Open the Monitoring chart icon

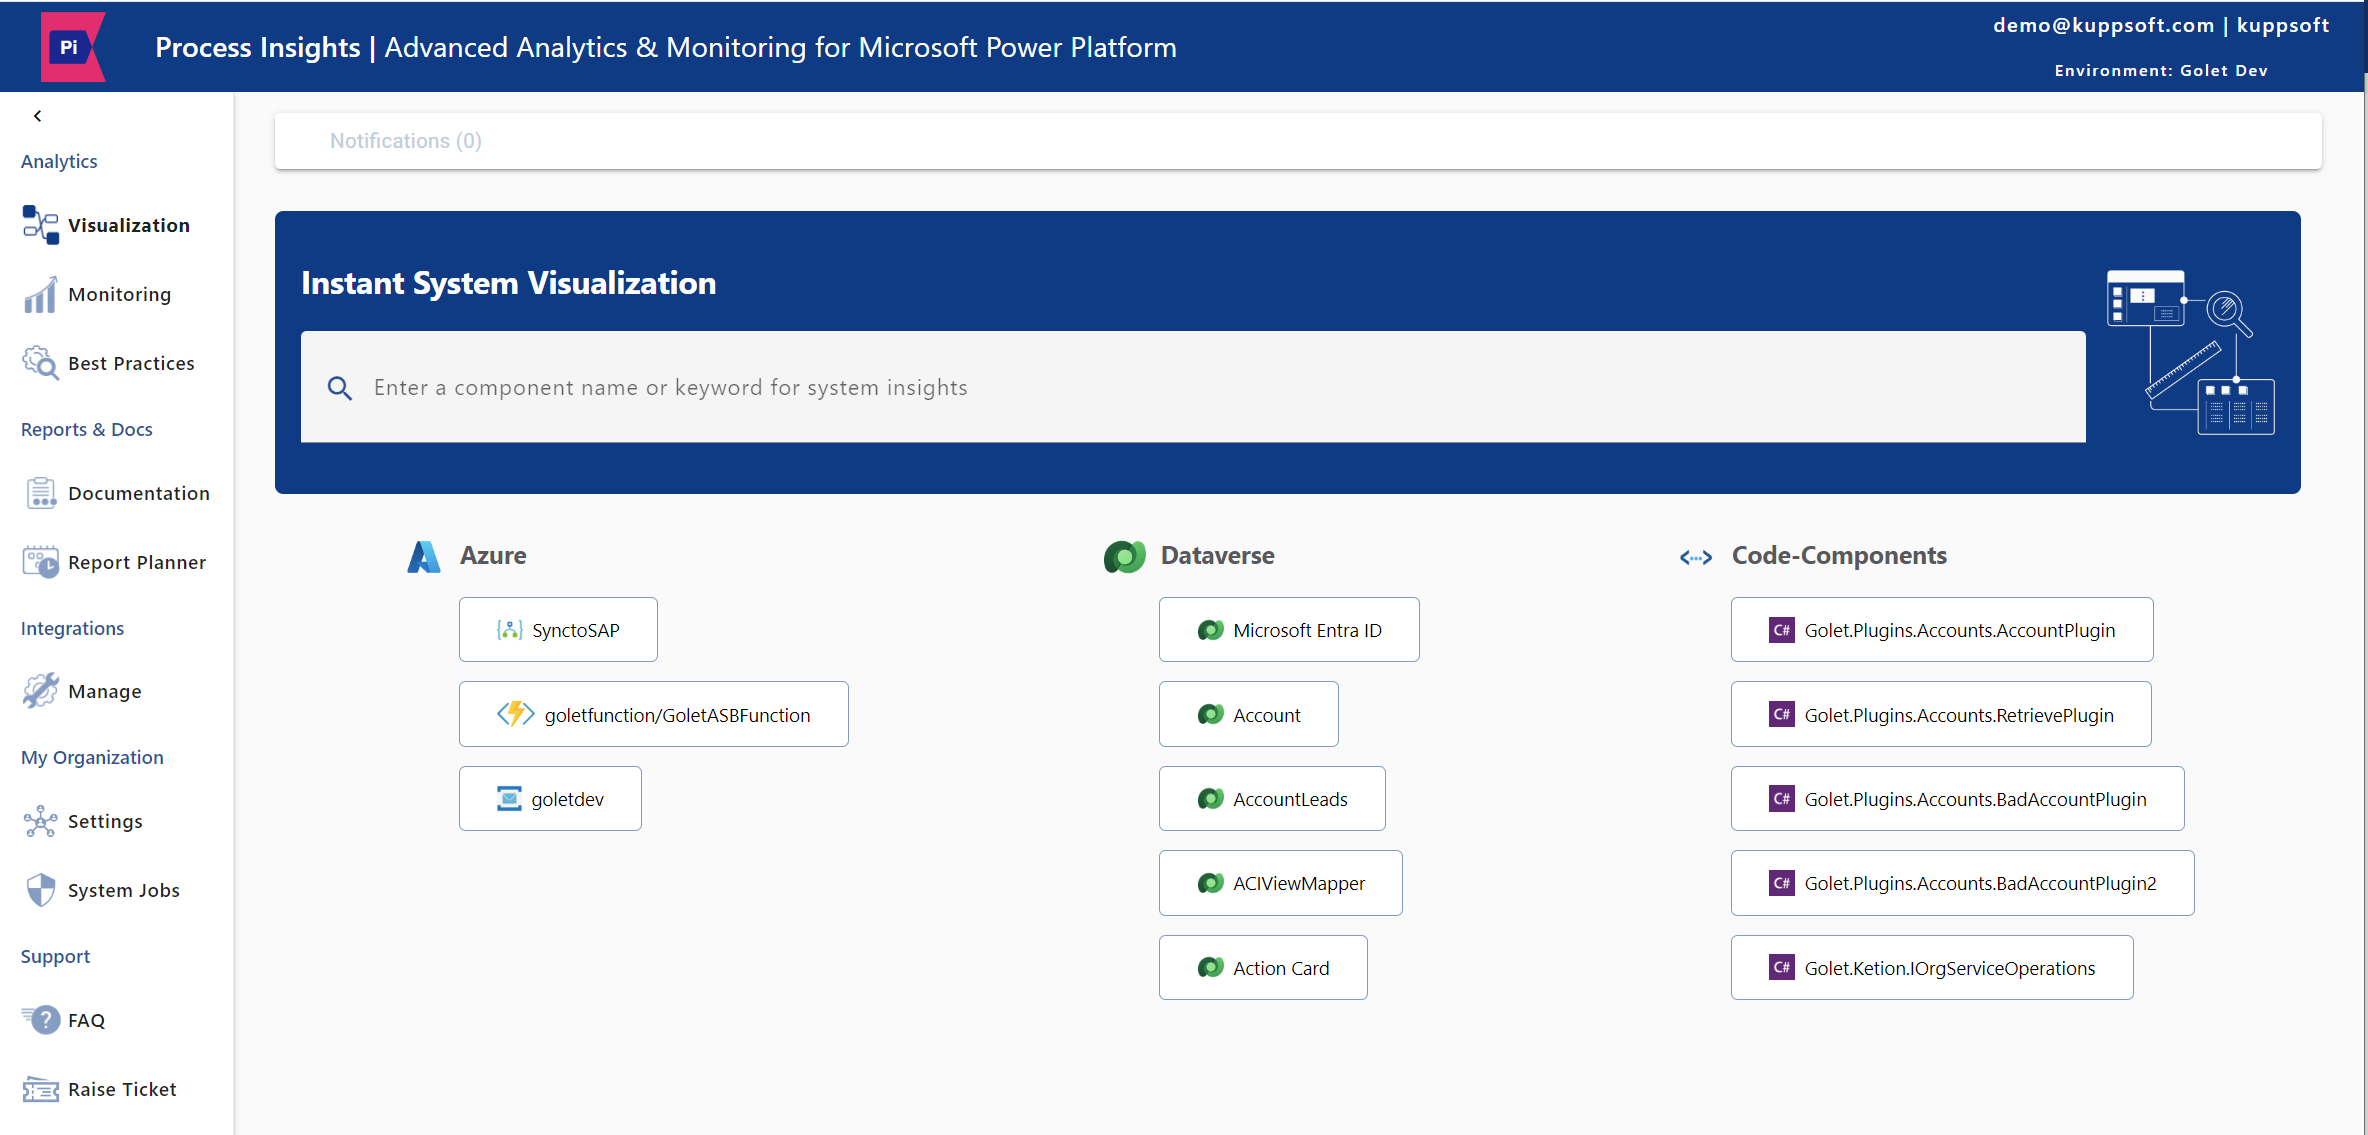click(40, 294)
